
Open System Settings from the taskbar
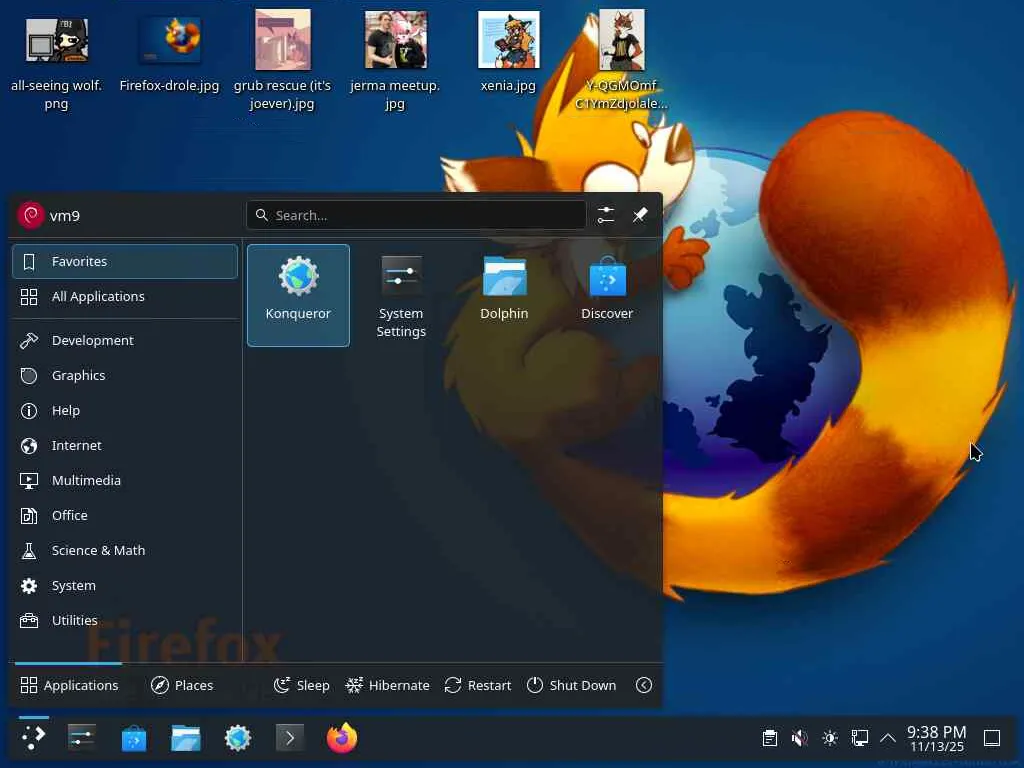tap(82, 738)
